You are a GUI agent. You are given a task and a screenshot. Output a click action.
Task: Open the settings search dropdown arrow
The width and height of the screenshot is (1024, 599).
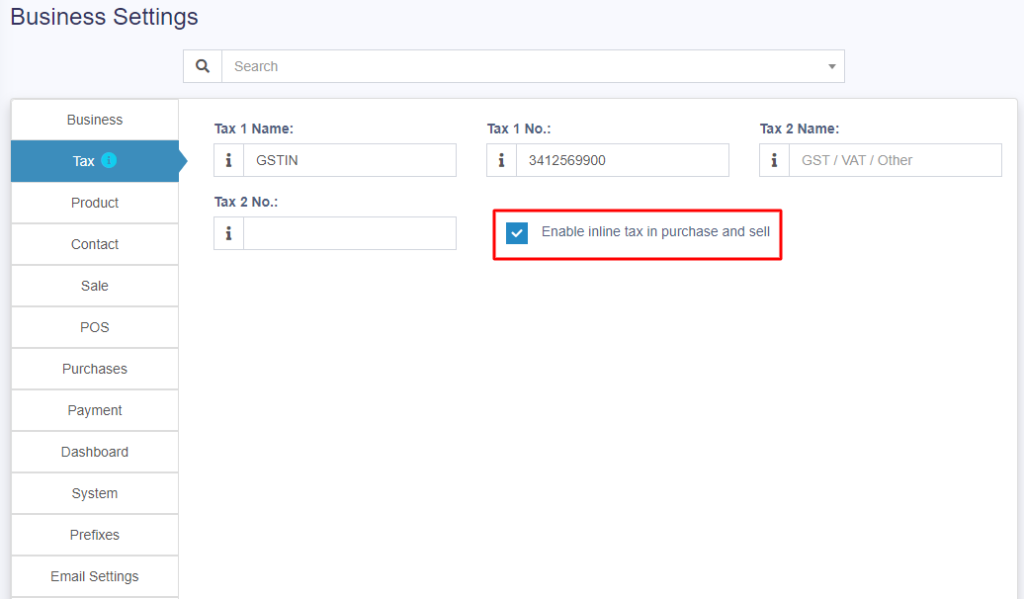pyautogui.click(x=831, y=67)
